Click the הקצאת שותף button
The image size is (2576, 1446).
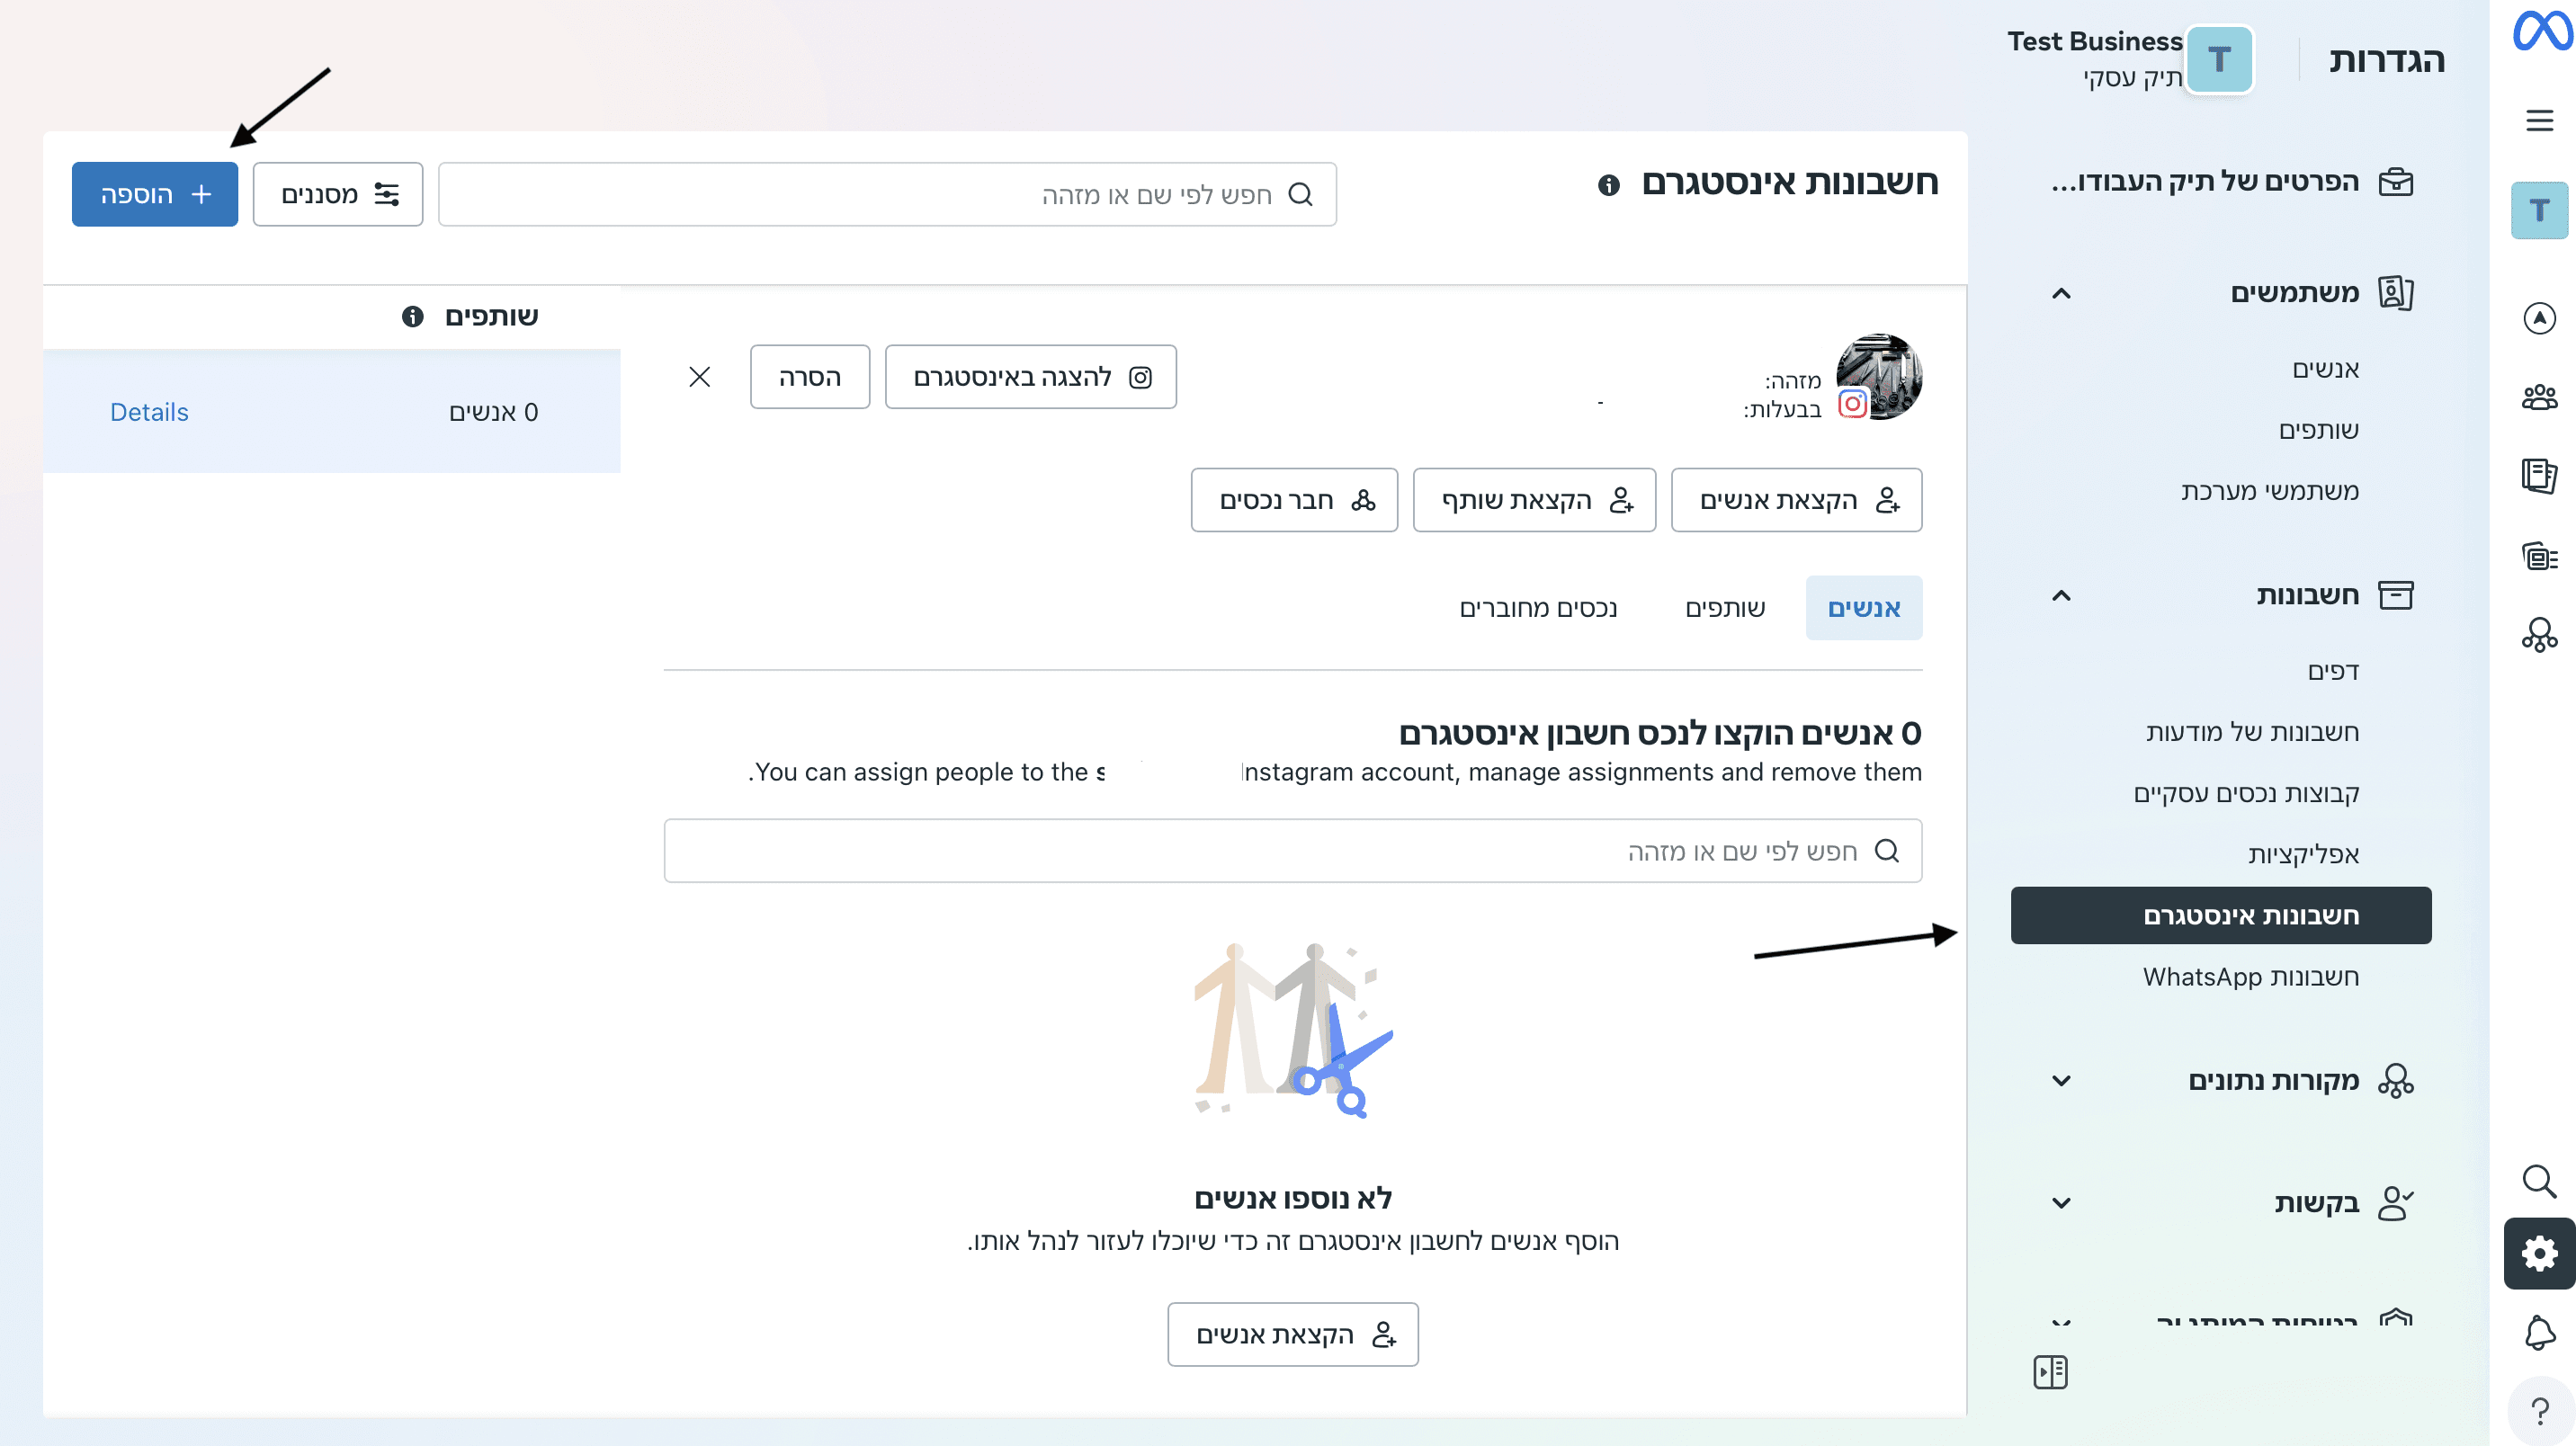1534,500
